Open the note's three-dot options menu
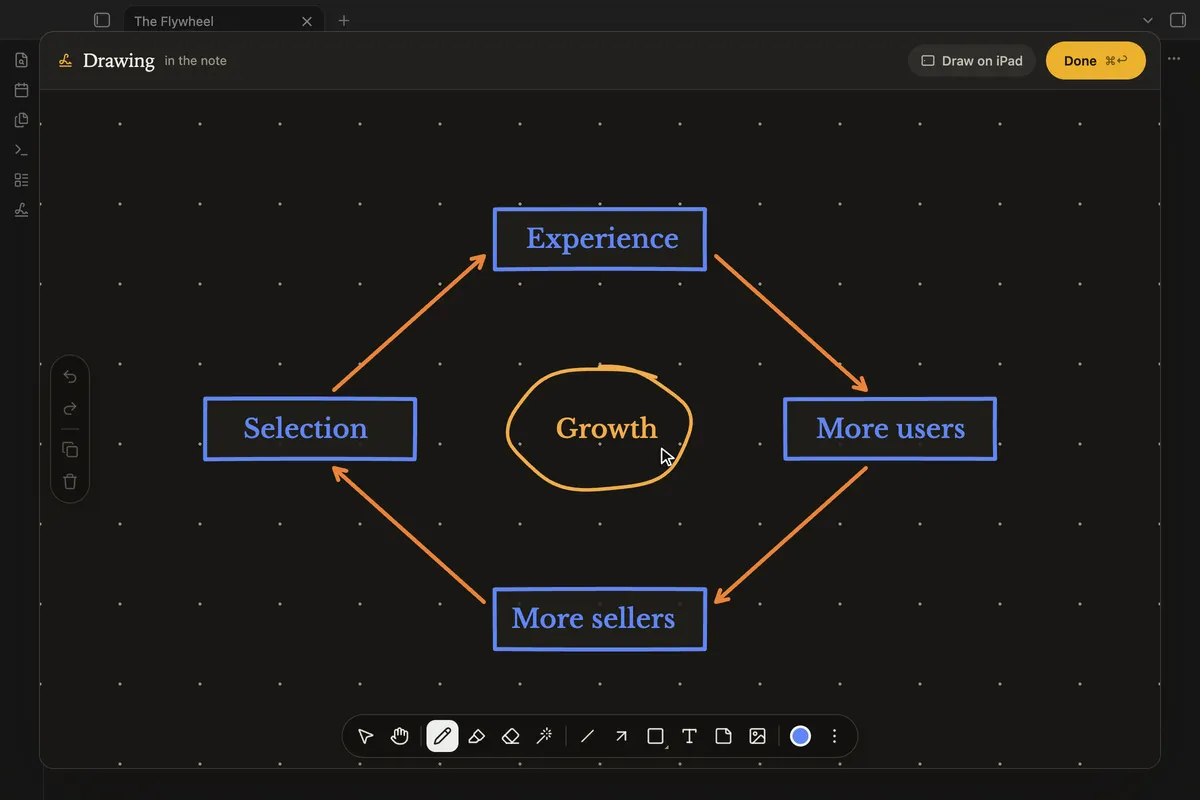Image resolution: width=1200 pixels, height=800 pixels. pos(1174,60)
